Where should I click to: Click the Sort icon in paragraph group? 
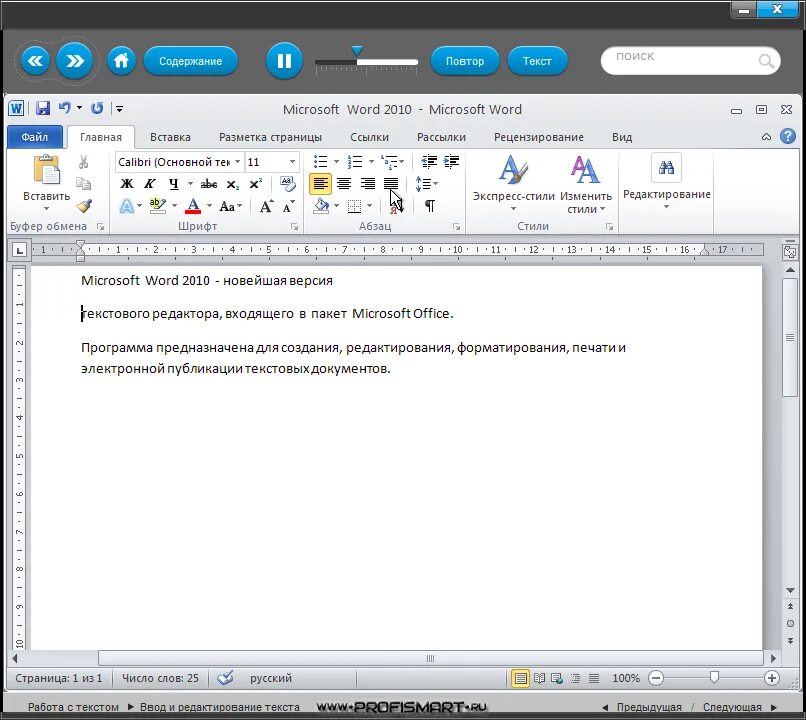(396, 207)
